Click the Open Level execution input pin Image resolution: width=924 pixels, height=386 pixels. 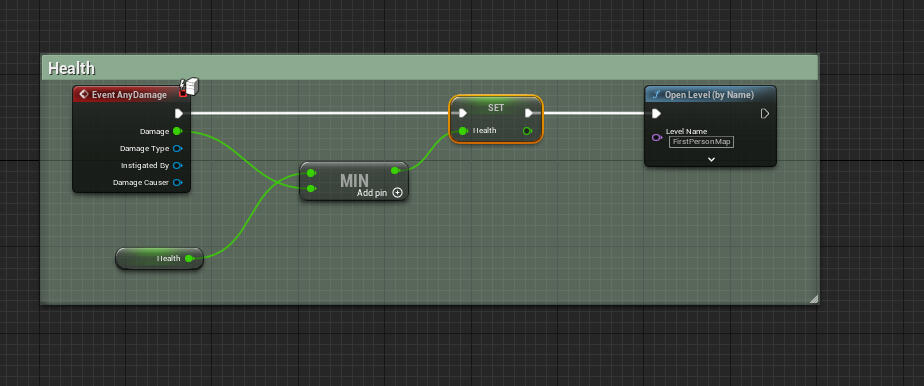click(x=656, y=113)
